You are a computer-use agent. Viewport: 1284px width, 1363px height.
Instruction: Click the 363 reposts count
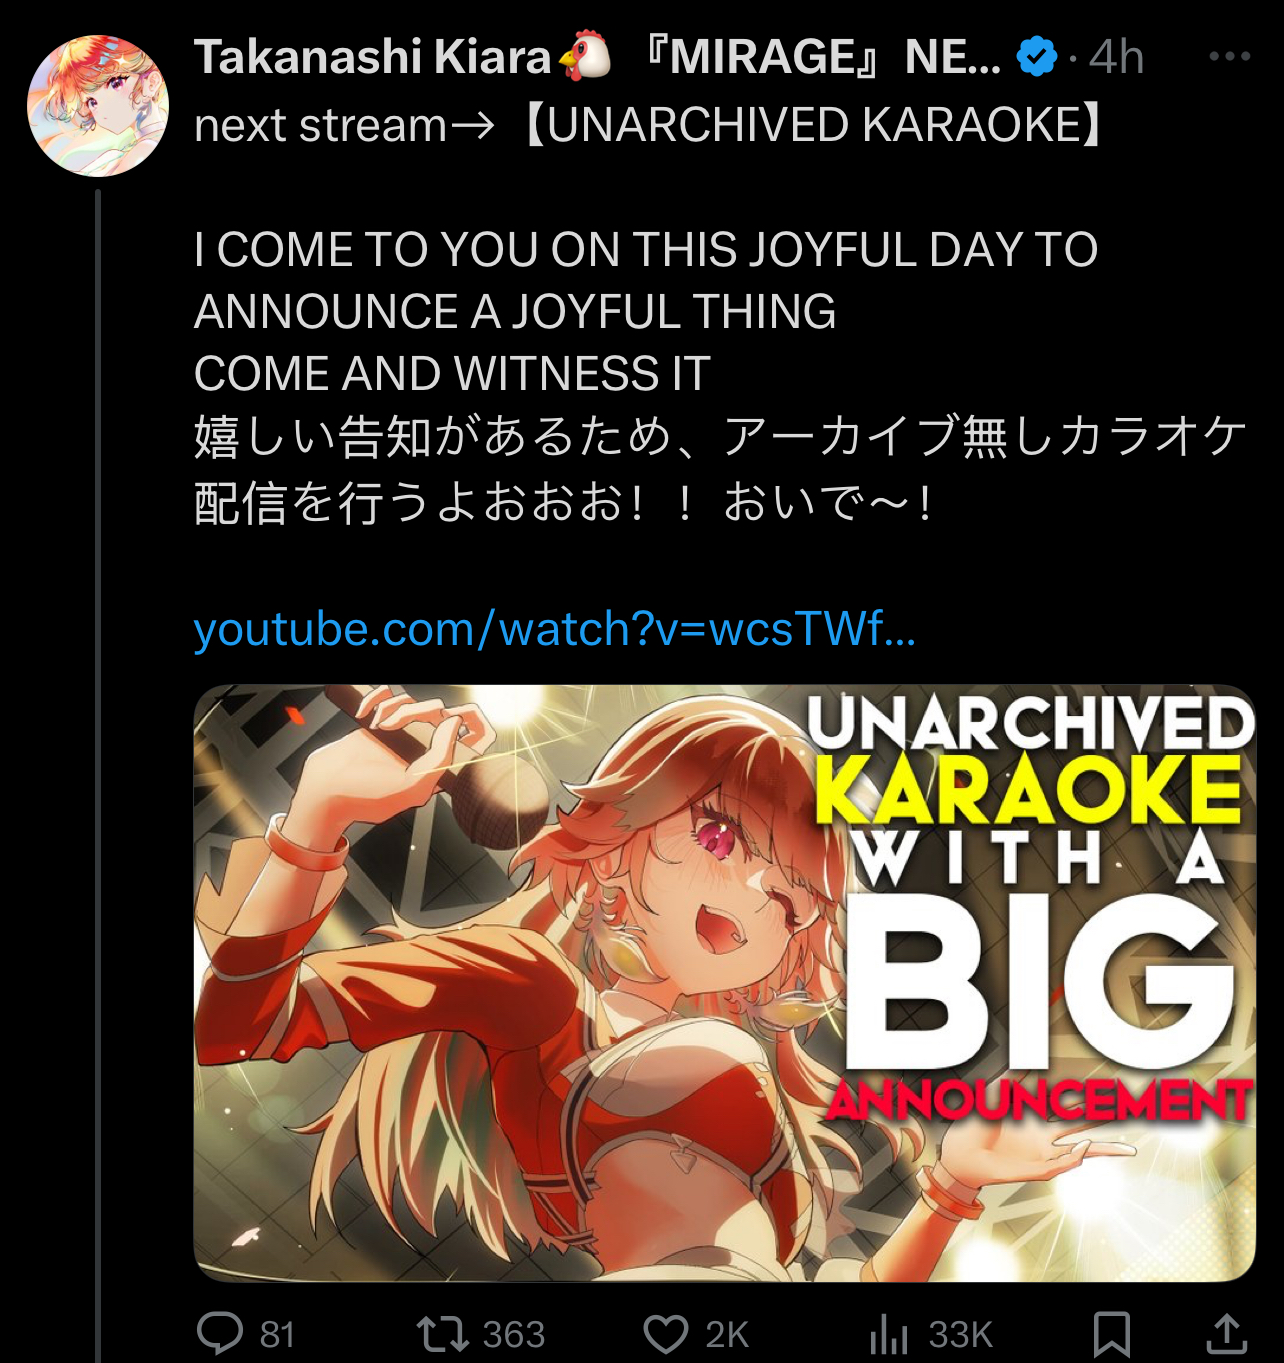(x=514, y=1335)
